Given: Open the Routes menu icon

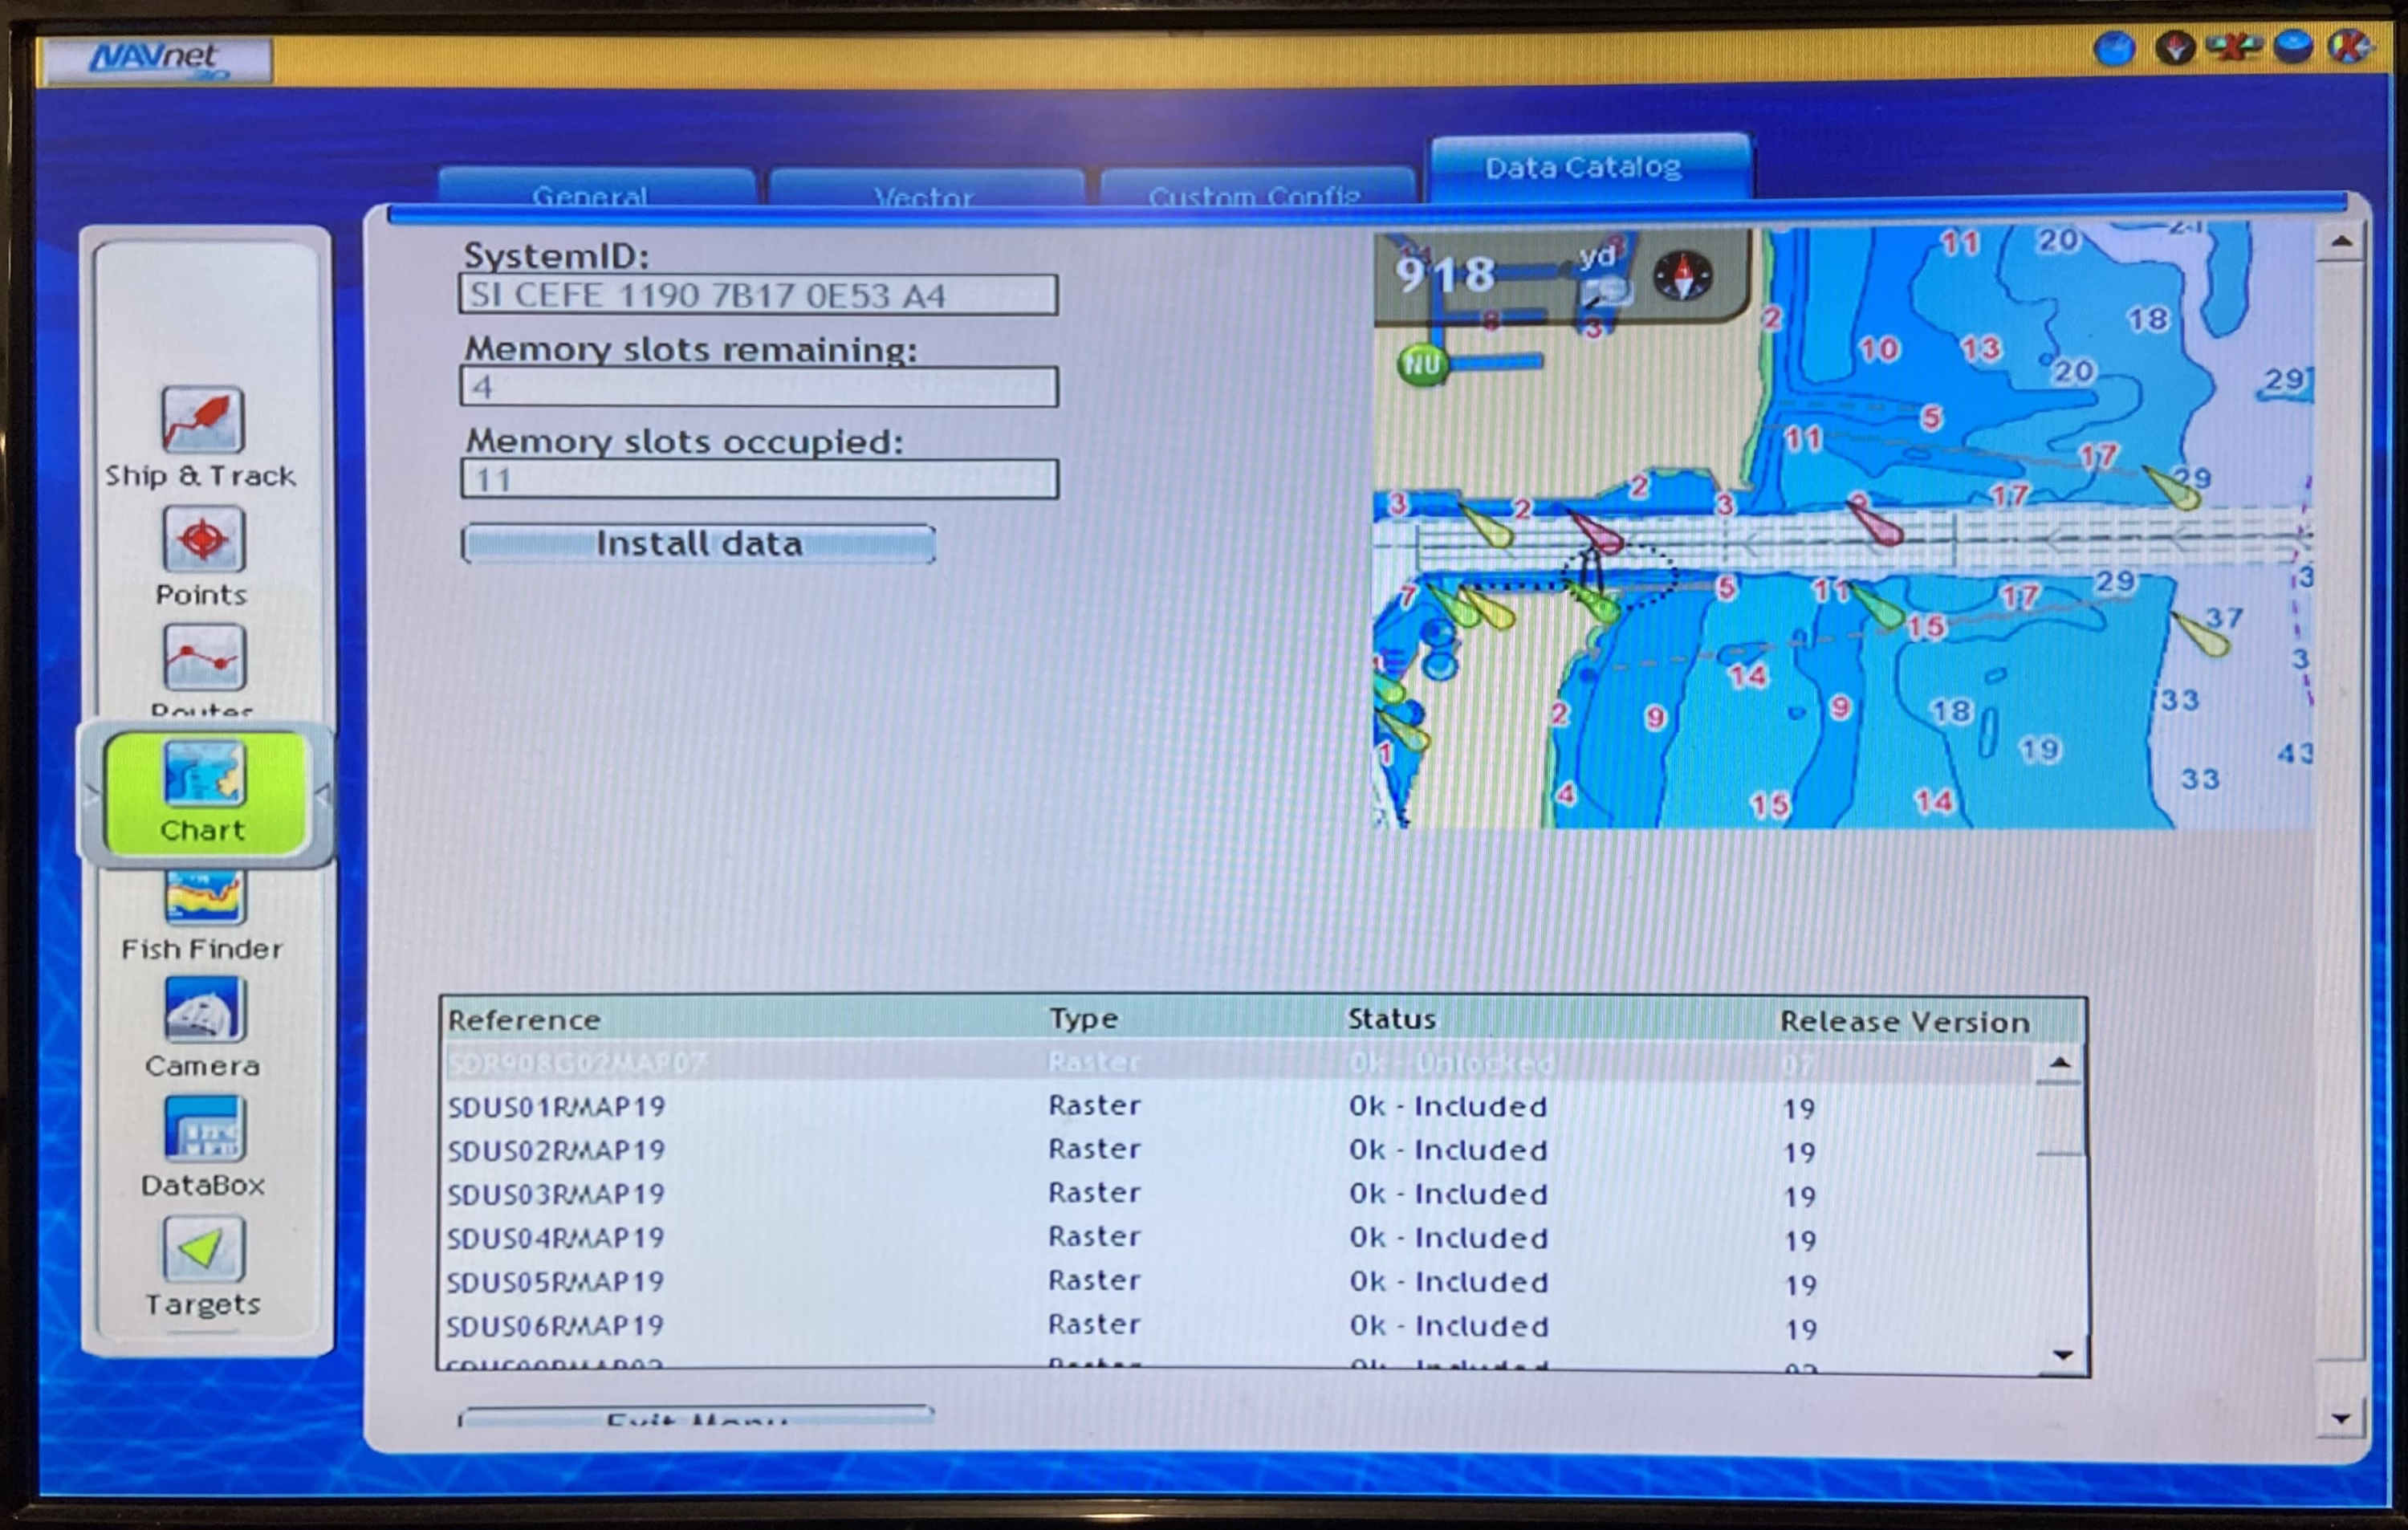Looking at the screenshot, I should tap(202, 658).
